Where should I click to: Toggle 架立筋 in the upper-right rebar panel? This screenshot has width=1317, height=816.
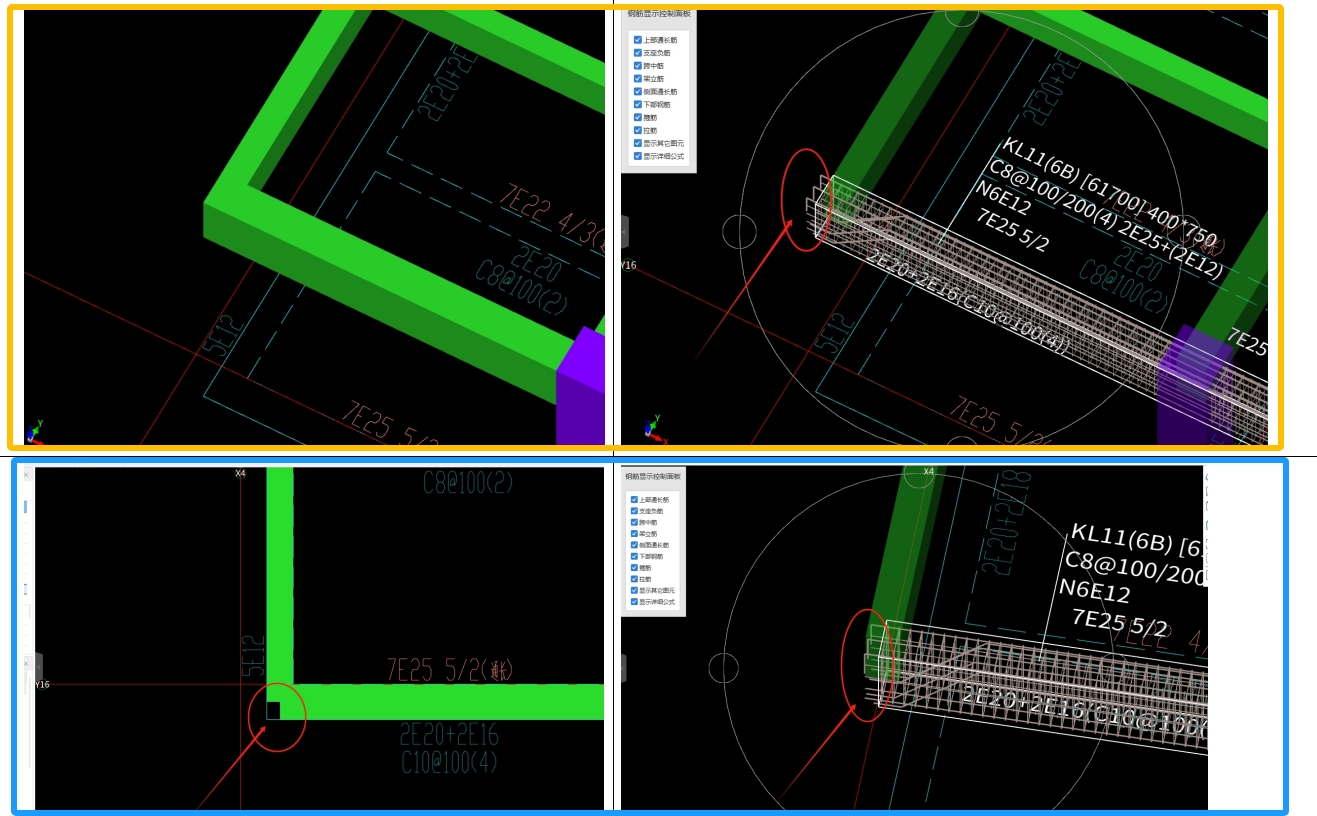[637, 78]
